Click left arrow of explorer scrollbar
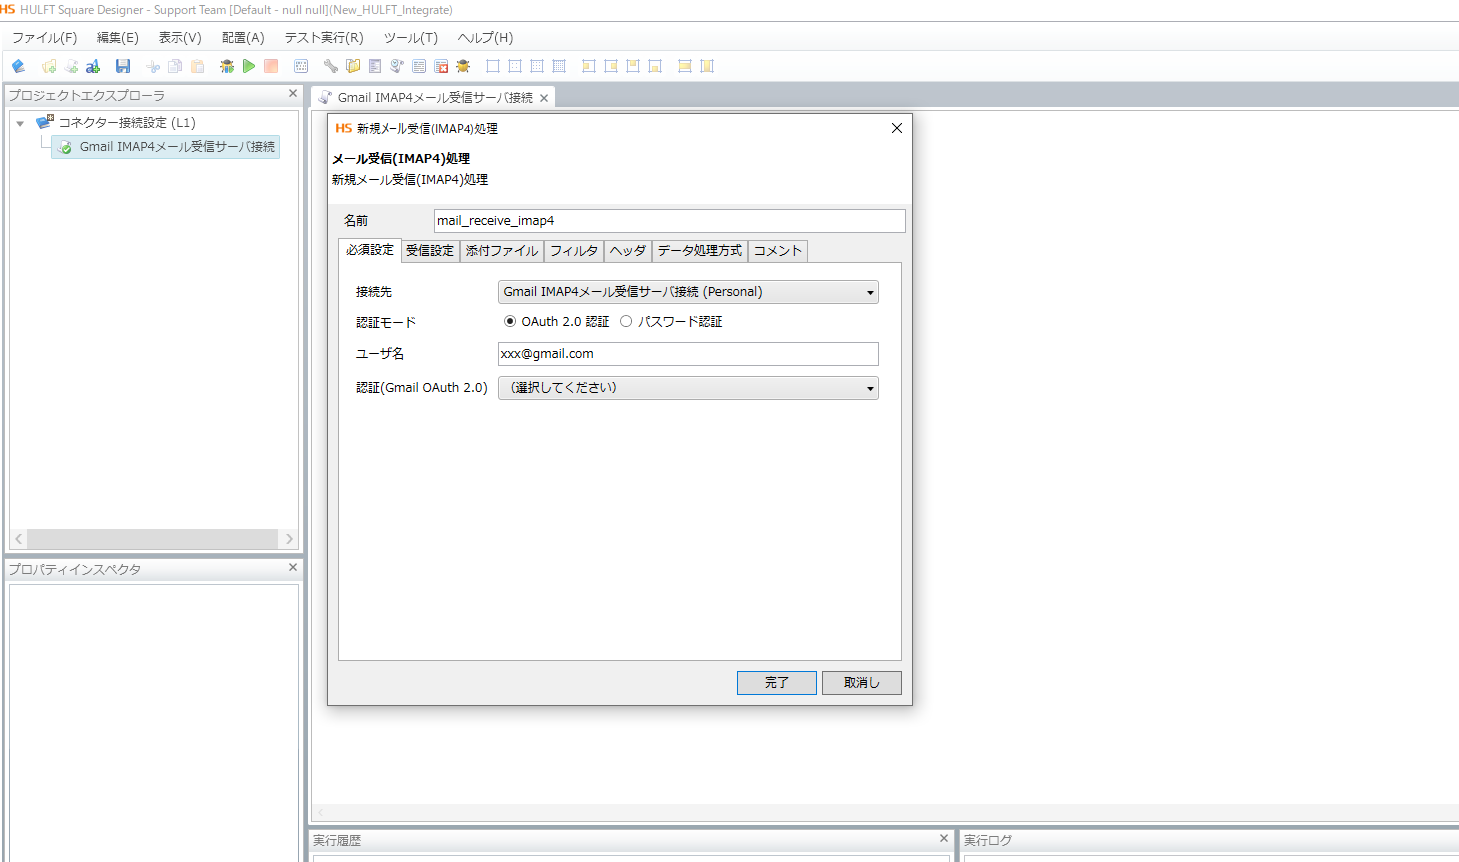 [x=19, y=539]
